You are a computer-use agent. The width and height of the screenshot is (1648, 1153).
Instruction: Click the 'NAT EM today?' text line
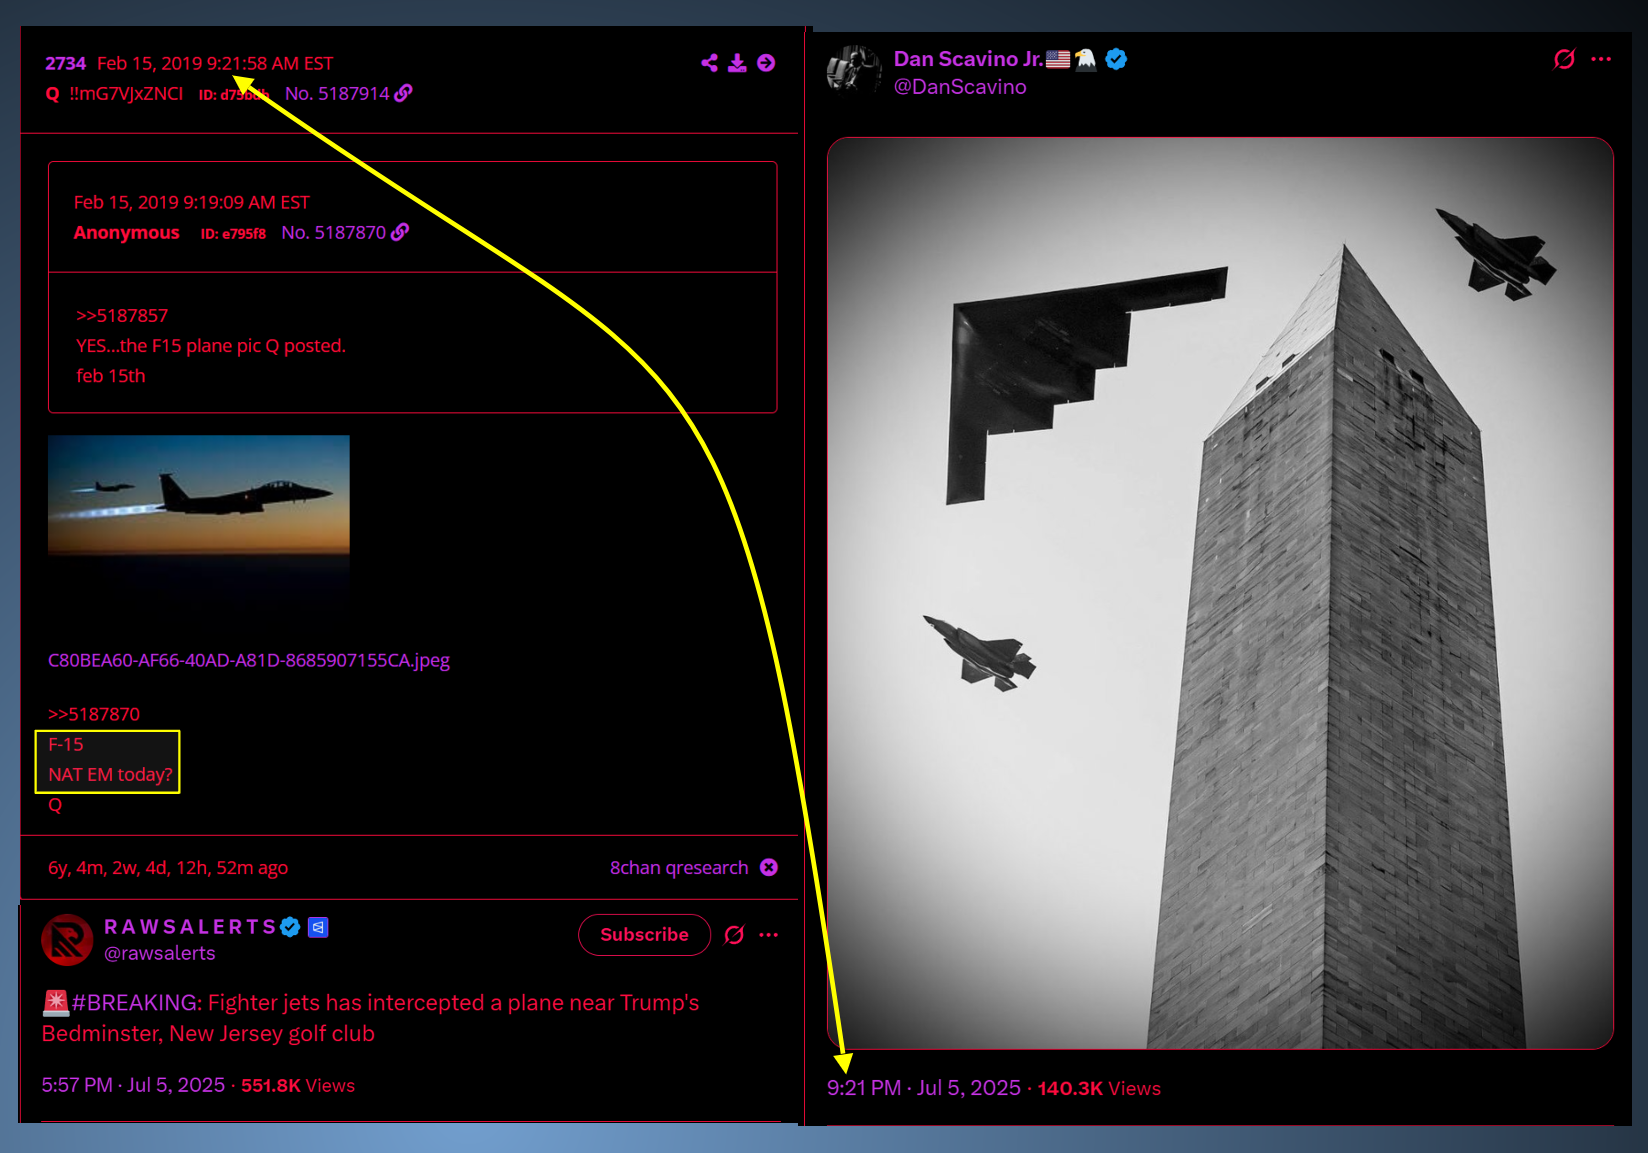pos(110,774)
